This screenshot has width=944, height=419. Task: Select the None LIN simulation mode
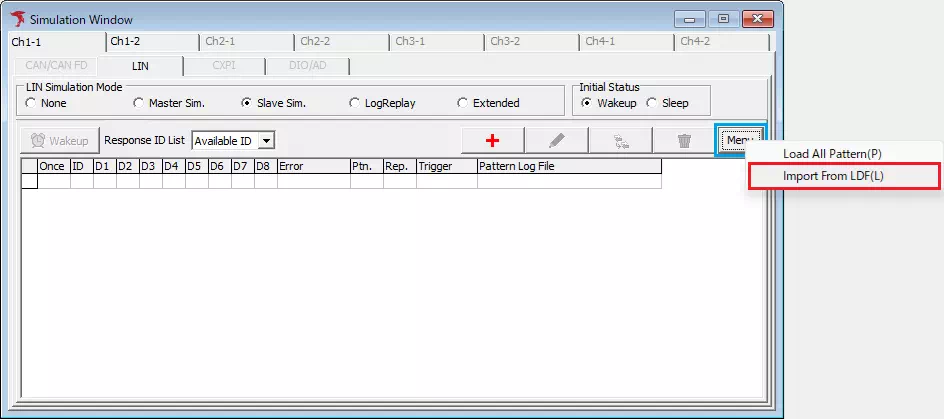click(31, 103)
